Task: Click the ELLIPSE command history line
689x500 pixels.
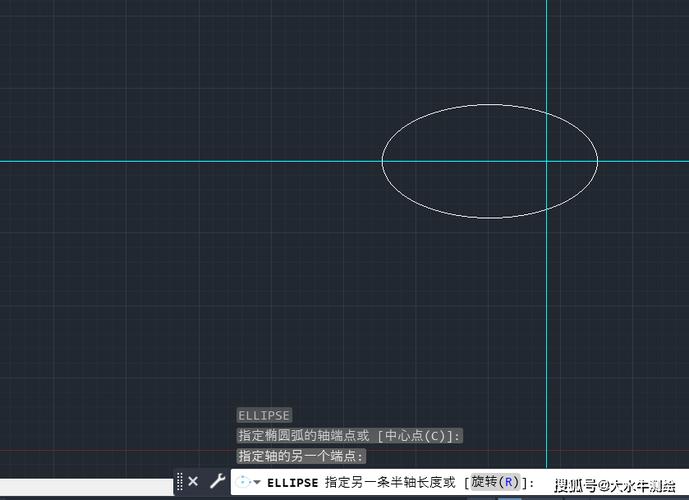Action: (x=263, y=415)
